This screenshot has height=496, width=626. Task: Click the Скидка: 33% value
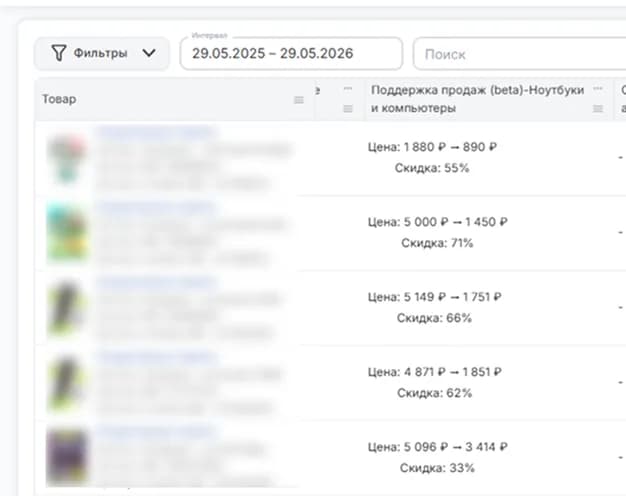[437, 468]
